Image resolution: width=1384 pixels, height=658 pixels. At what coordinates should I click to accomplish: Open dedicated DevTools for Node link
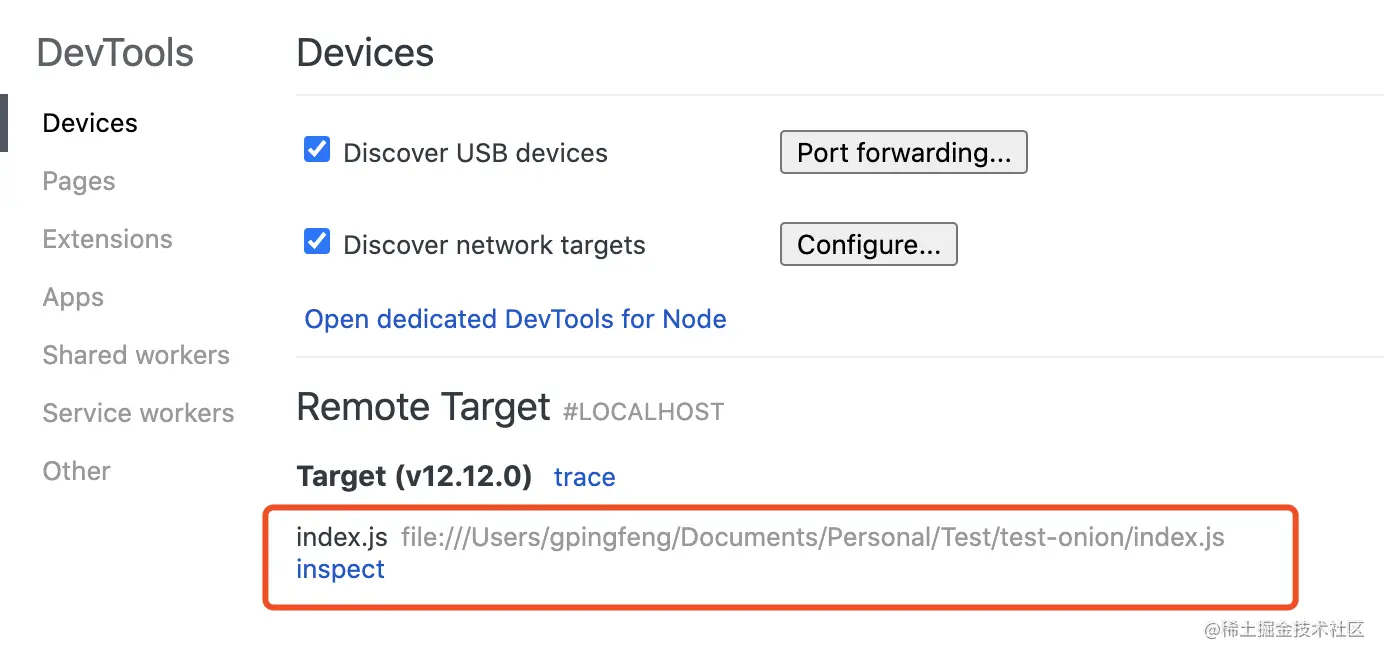pyautogui.click(x=515, y=319)
